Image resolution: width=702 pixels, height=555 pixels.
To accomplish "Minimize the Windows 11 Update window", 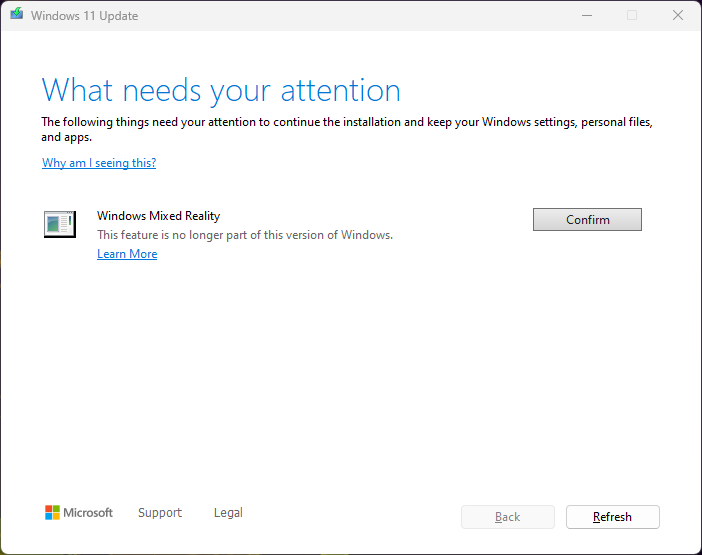I will pyautogui.click(x=587, y=16).
